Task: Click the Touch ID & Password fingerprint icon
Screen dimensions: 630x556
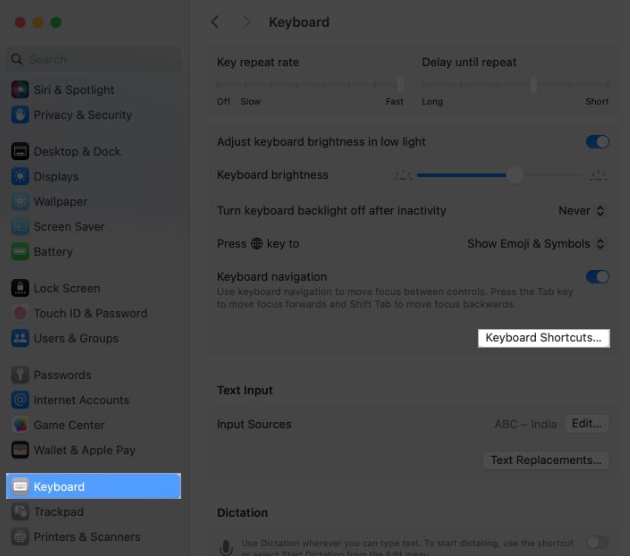Action: coord(19,313)
